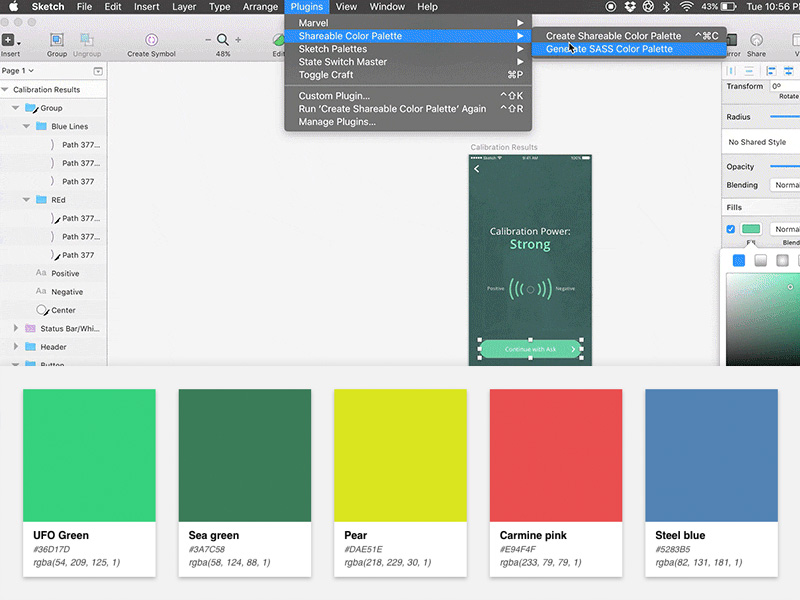
Task: Click the rgba(58, 124, 88, 1) text
Action: (x=230, y=563)
